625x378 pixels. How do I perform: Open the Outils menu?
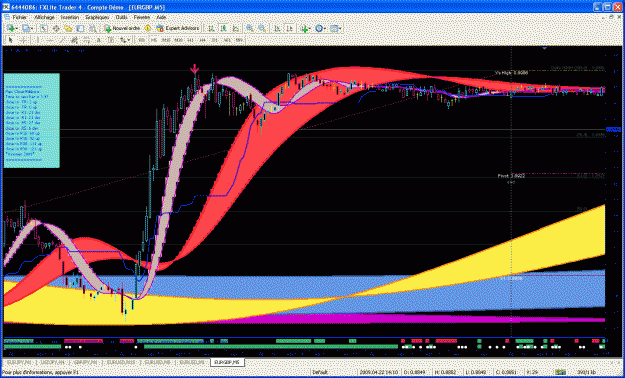pos(122,18)
